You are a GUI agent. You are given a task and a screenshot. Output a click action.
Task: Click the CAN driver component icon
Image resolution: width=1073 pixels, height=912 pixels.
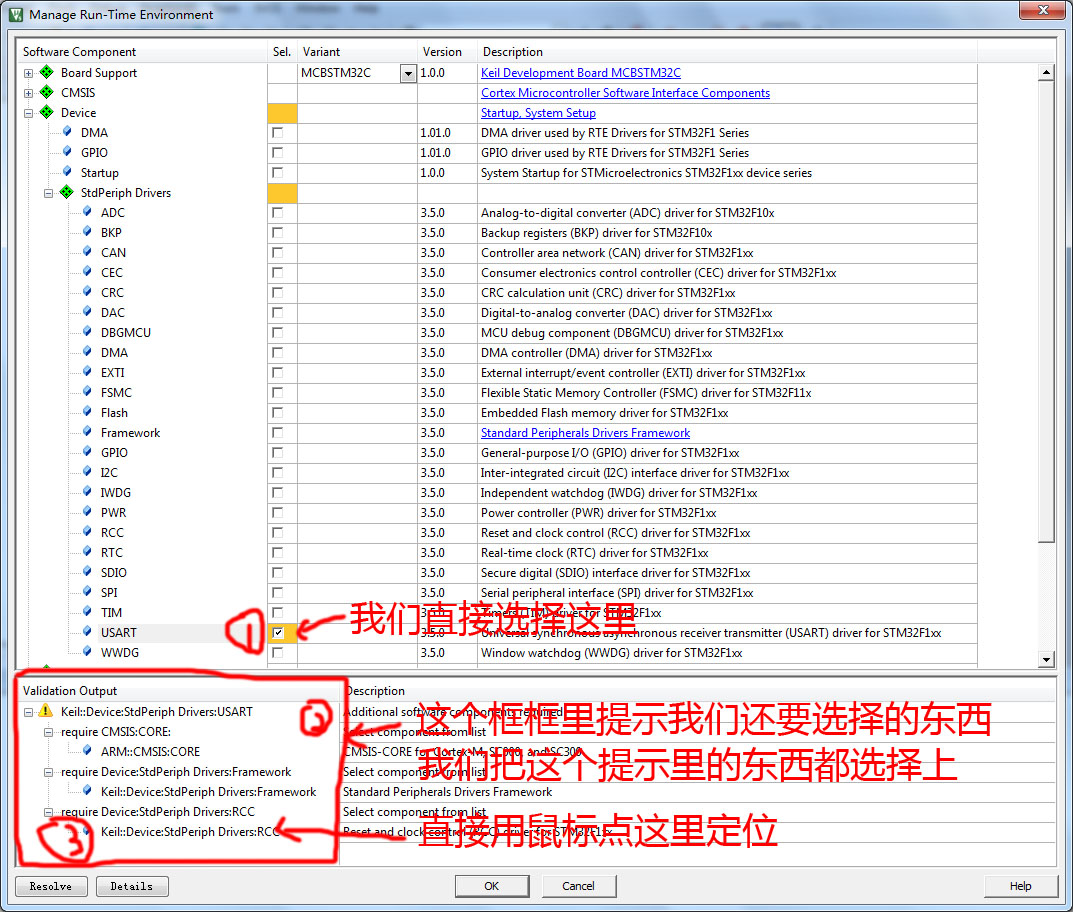pyautogui.click(x=87, y=251)
